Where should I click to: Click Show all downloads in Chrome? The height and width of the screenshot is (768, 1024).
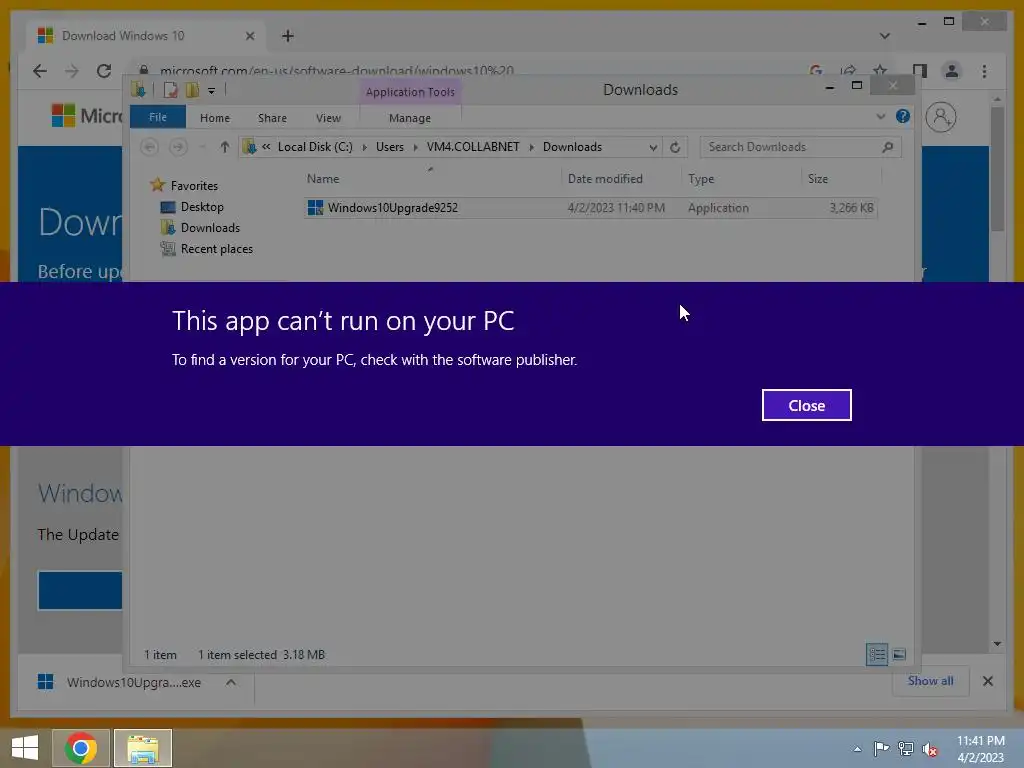coord(930,681)
